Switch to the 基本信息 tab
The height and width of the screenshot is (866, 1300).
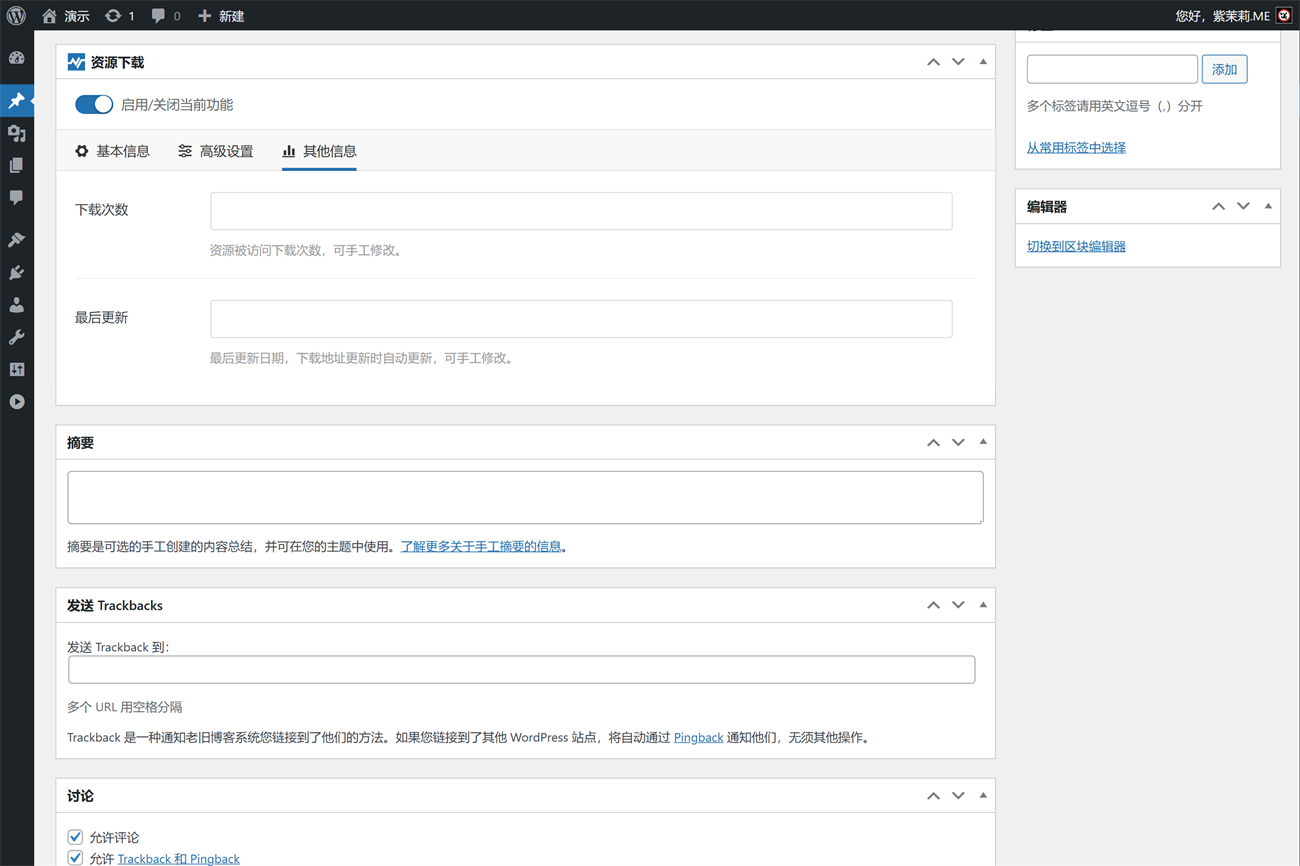click(x=112, y=151)
